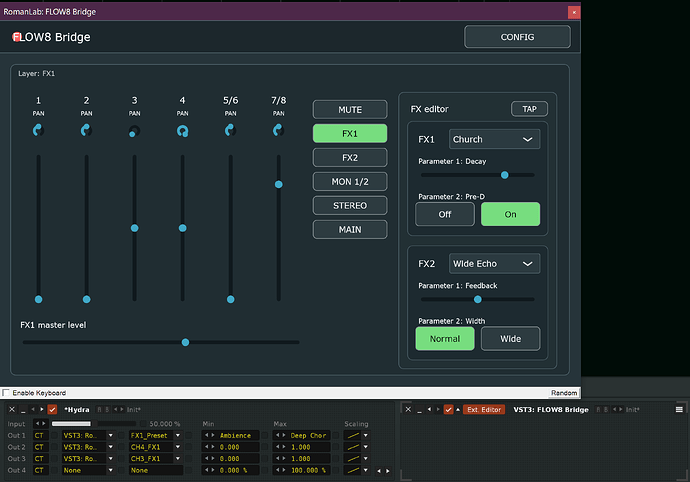Click the FX2 Feedback slider handle
Image resolution: width=690 pixels, height=482 pixels.
coord(477,299)
